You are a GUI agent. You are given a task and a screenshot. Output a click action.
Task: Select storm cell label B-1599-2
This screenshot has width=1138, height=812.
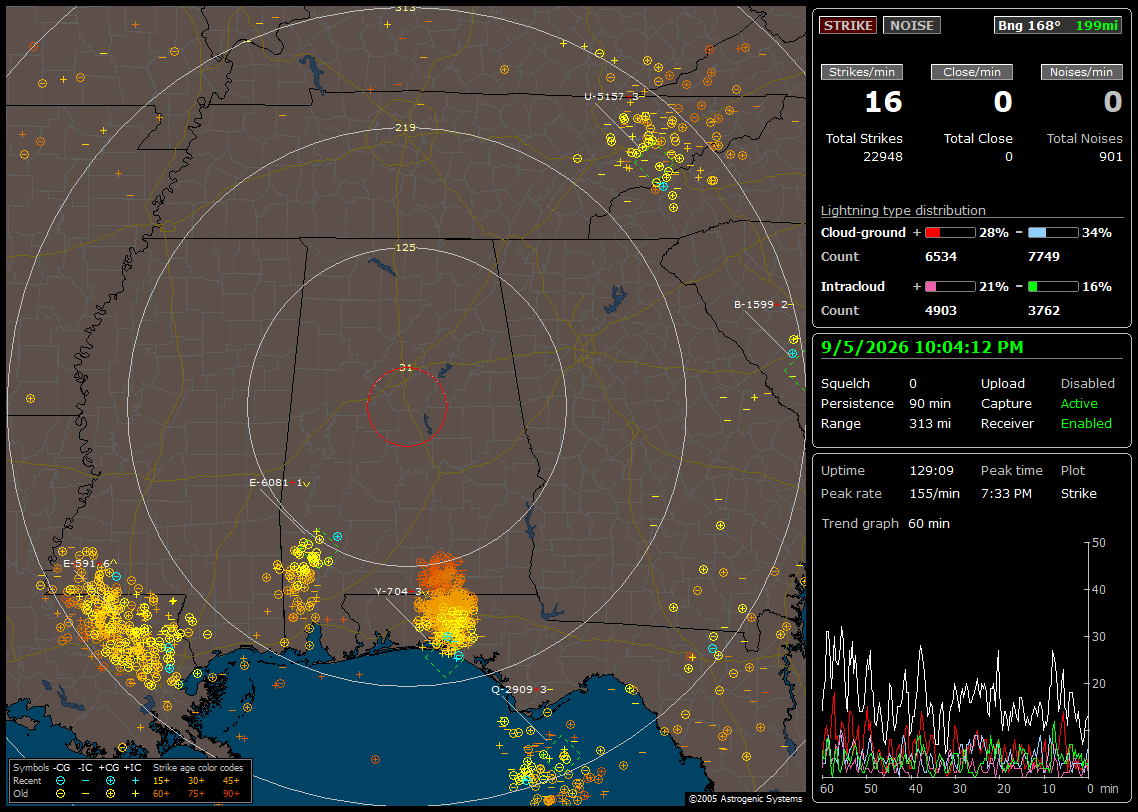point(761,305)
